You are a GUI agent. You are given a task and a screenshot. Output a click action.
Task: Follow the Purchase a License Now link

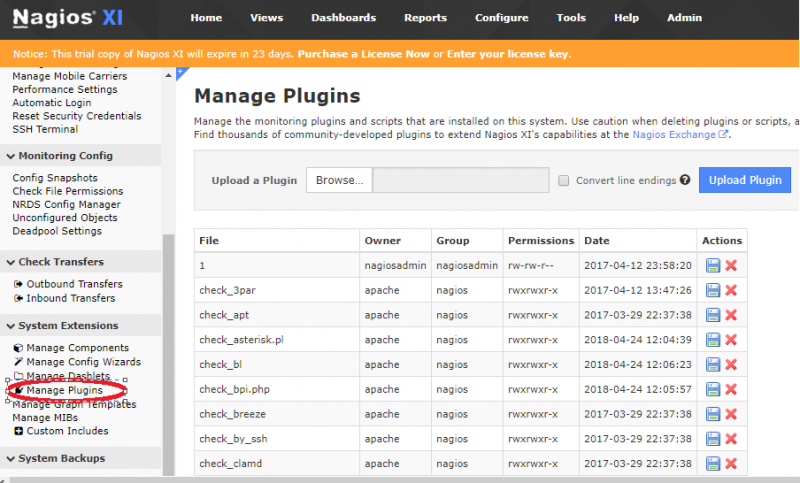click(363, 54)
